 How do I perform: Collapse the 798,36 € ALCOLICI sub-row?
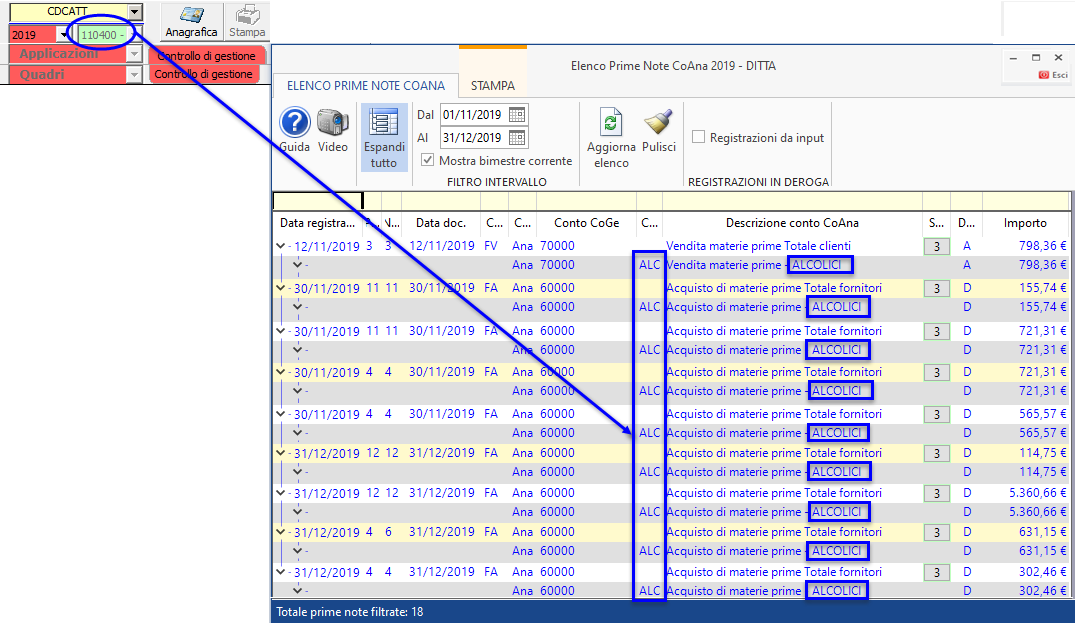[297, 265]
